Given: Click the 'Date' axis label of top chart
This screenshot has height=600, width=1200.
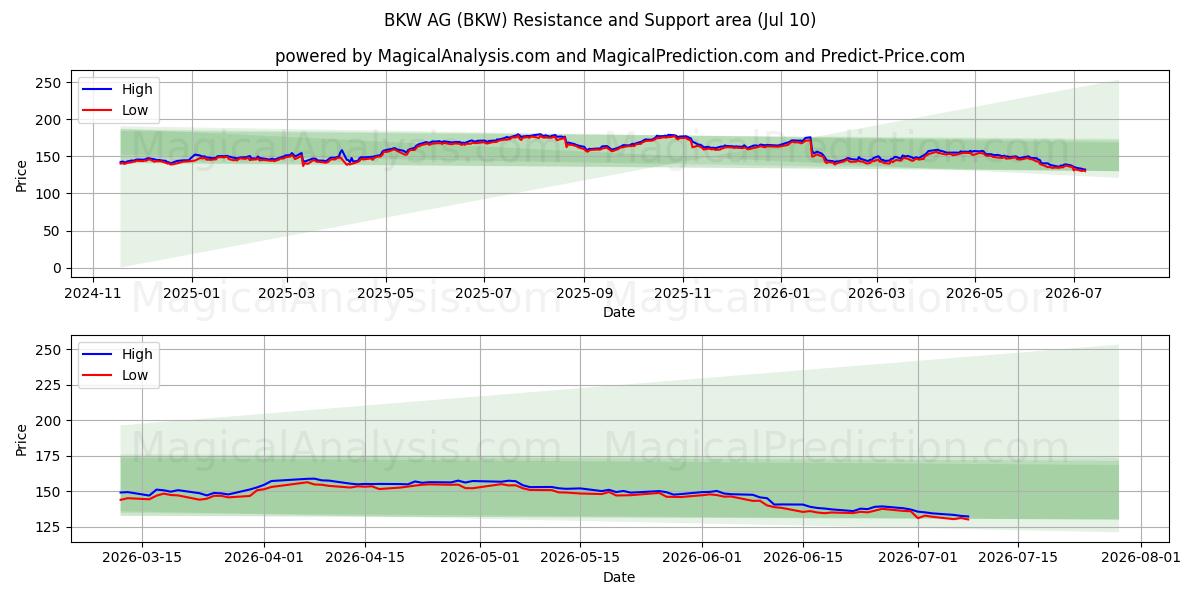Looking at the screenshot, I should tap(619, 312).
